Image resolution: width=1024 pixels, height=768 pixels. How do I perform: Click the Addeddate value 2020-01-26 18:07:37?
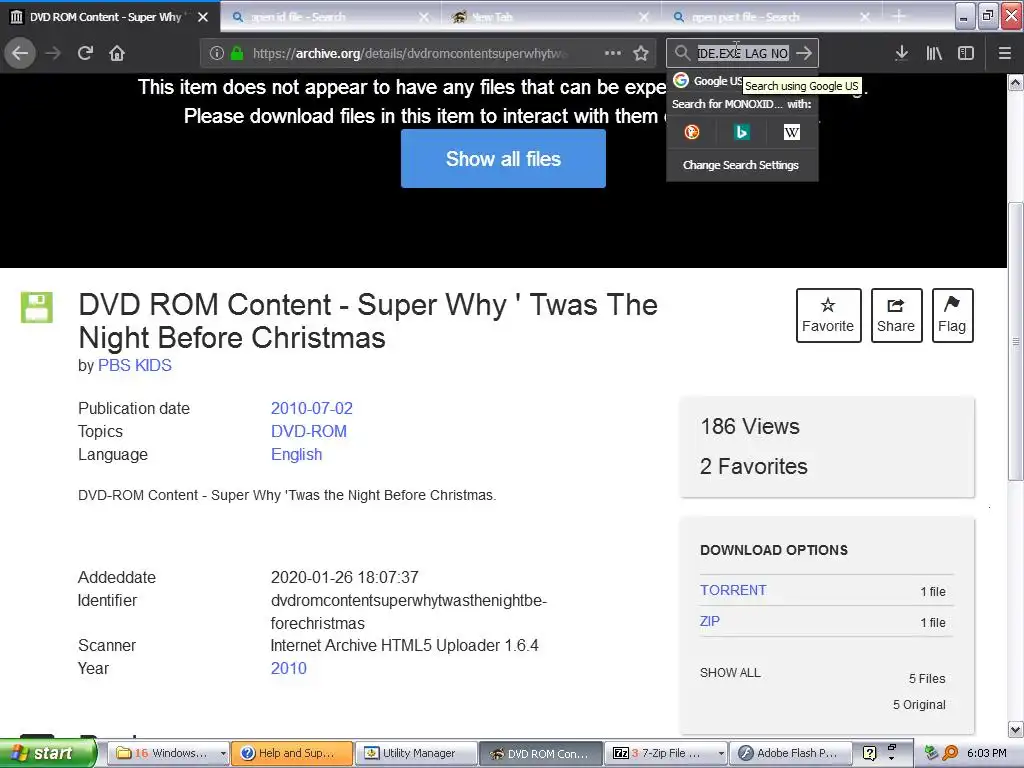pos(344,578)
